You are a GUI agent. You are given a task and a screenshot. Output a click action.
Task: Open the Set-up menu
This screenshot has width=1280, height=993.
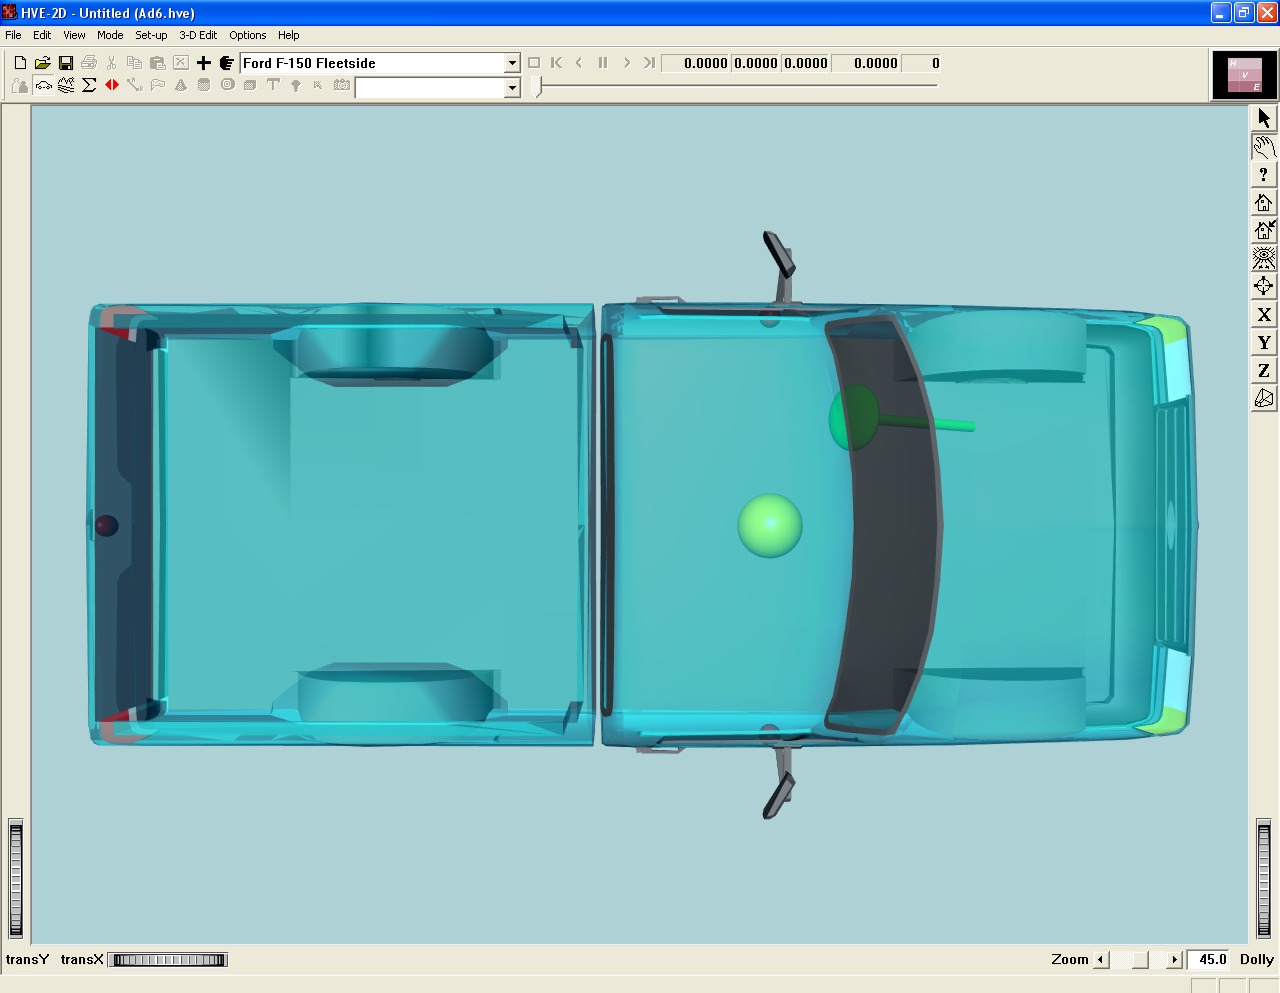[151, 35]
